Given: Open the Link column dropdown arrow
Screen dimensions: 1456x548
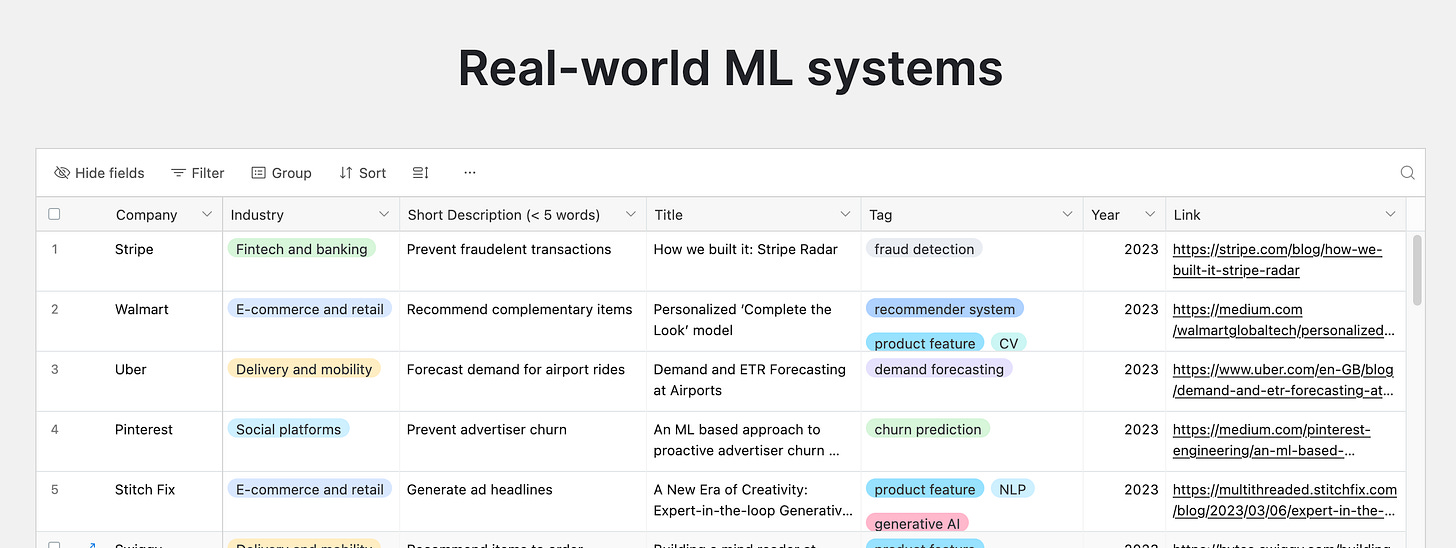Looking at the screenshot, I should click(1390, 214).
